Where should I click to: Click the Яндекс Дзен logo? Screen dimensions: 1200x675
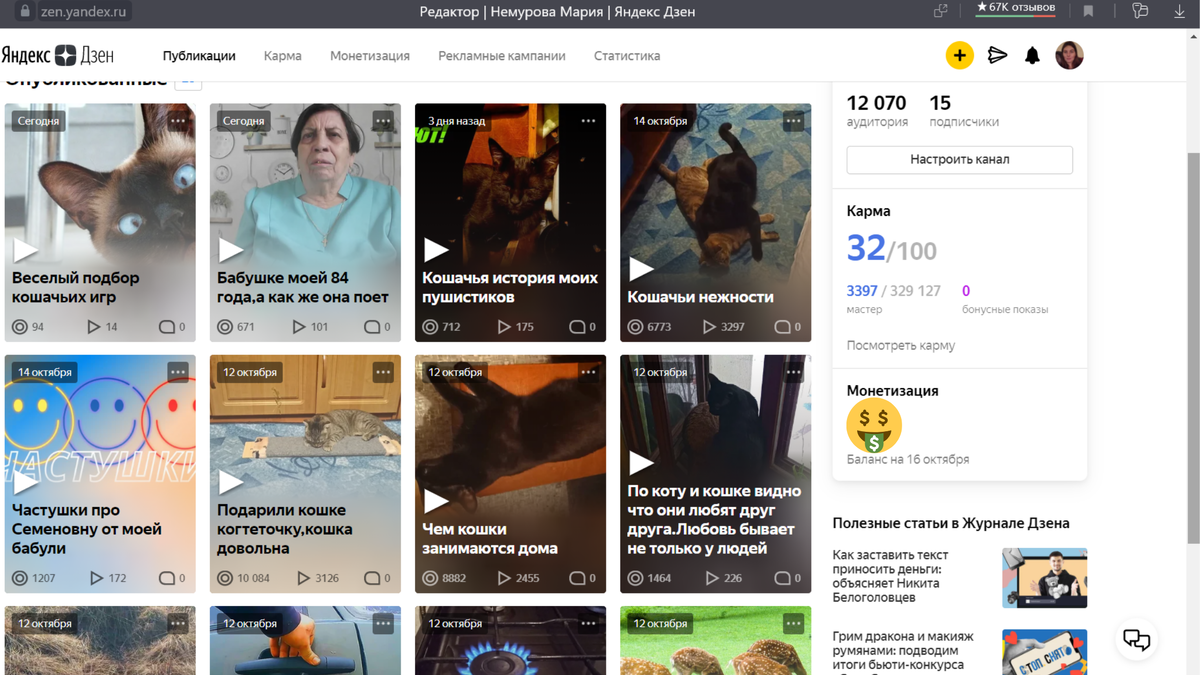57,55
